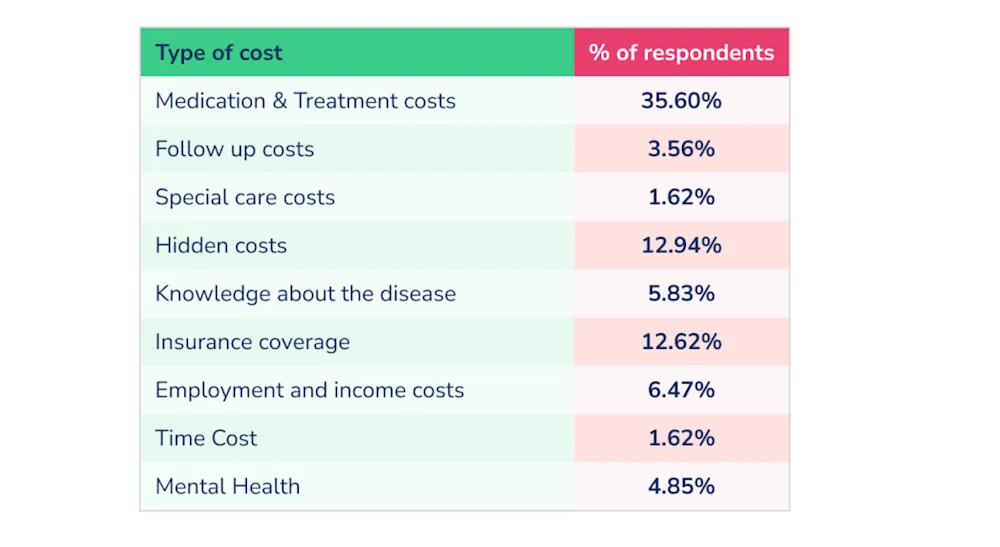Viewport: 1000px width, 547px height.
Task: Click the 35.60% value cell
Action: coord(681,101)
